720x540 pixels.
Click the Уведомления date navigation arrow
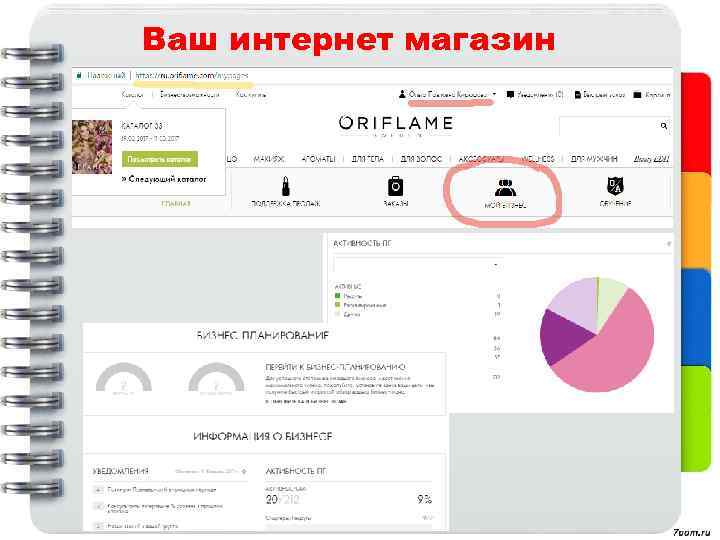(244, 472)
